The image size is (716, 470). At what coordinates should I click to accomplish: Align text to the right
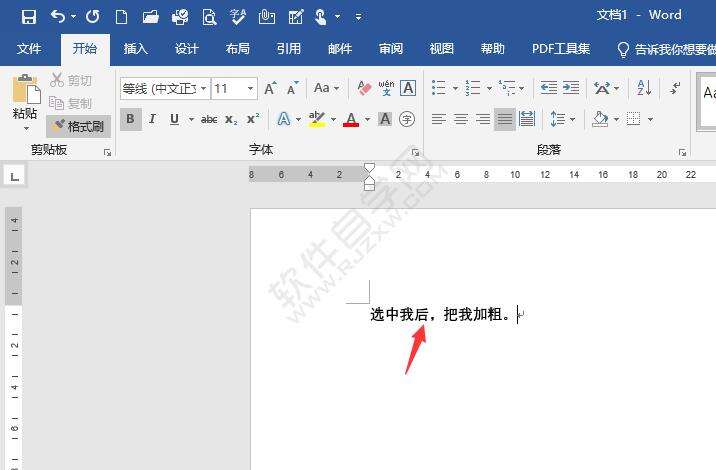483,120
